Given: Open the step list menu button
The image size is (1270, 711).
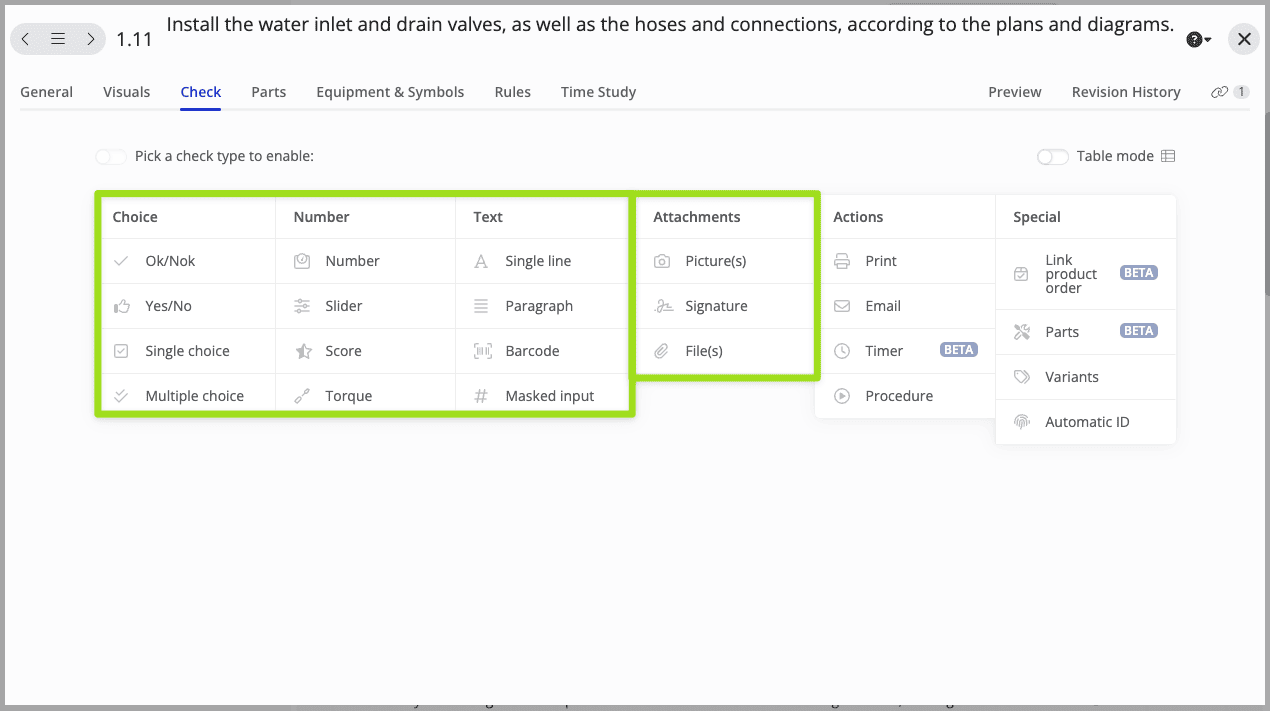Looking at the screenshot, I should coord(58,39).
